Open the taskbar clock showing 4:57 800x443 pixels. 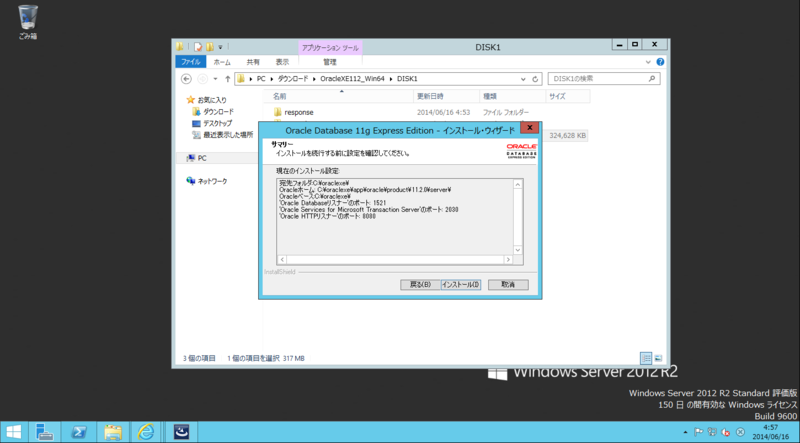[770, 432]
